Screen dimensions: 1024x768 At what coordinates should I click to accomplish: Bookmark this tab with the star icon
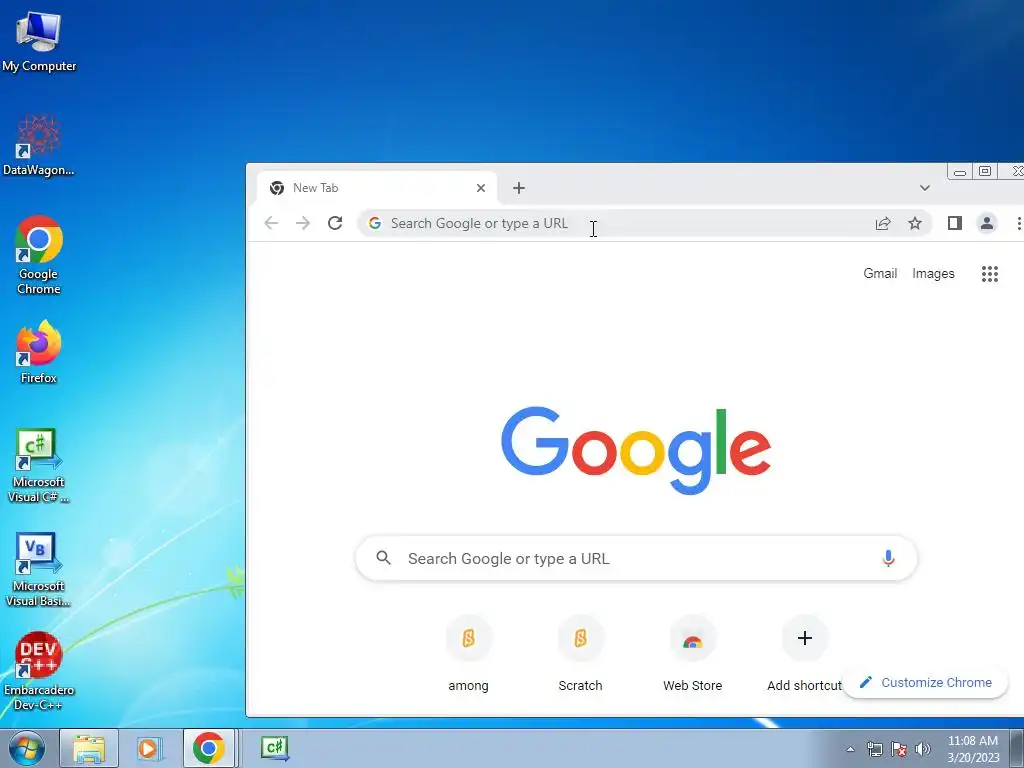[915, 223]
